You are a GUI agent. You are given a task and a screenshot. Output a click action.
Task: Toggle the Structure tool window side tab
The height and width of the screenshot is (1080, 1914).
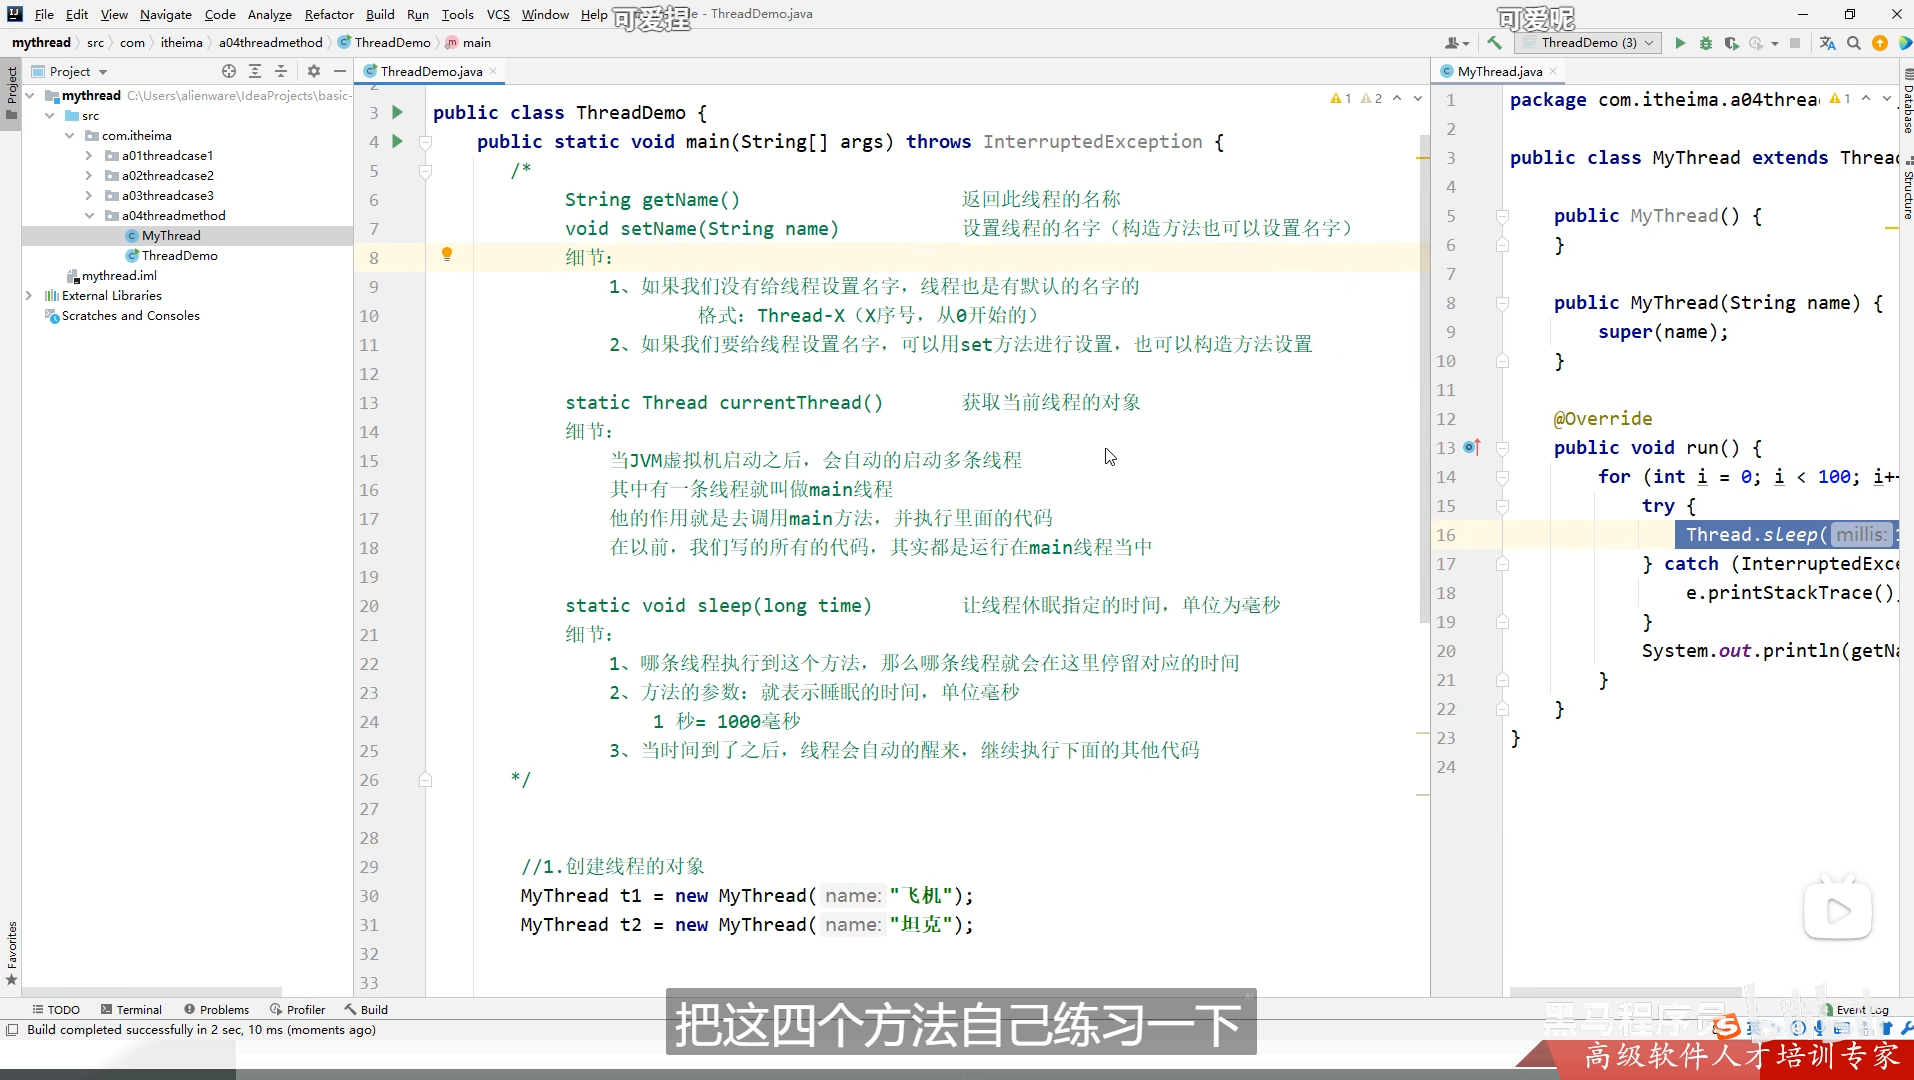[1907, 190]
